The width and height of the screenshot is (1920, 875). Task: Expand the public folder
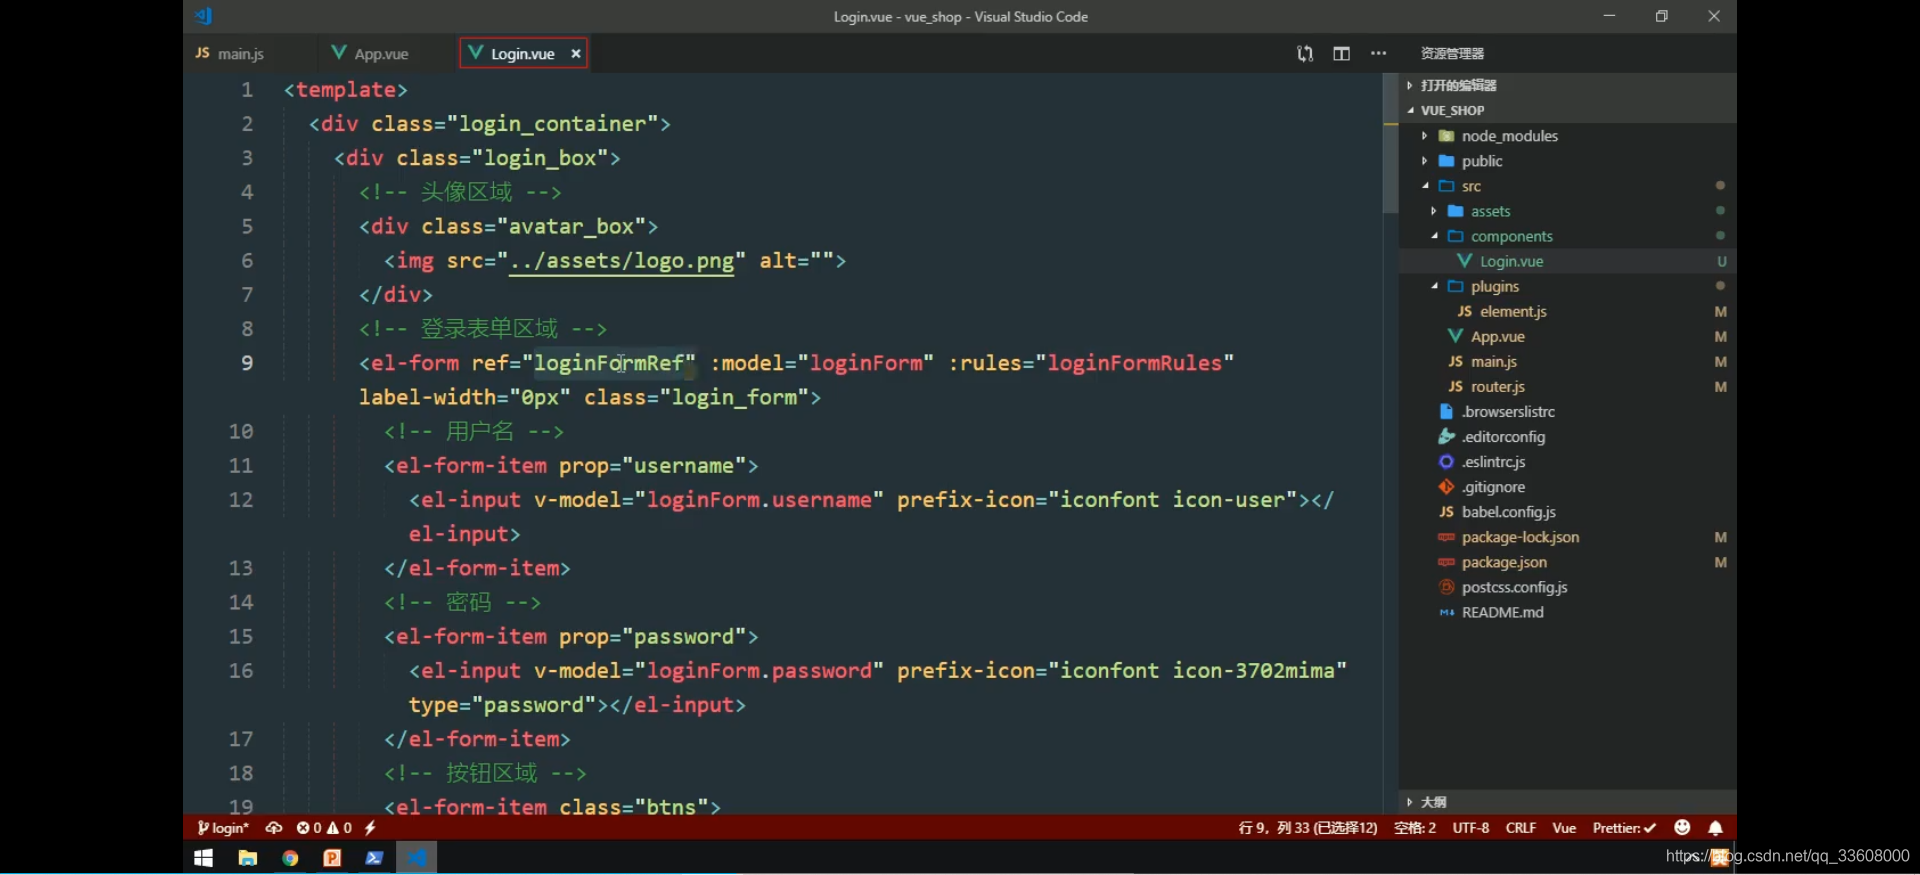click(x=1424, y=161)
